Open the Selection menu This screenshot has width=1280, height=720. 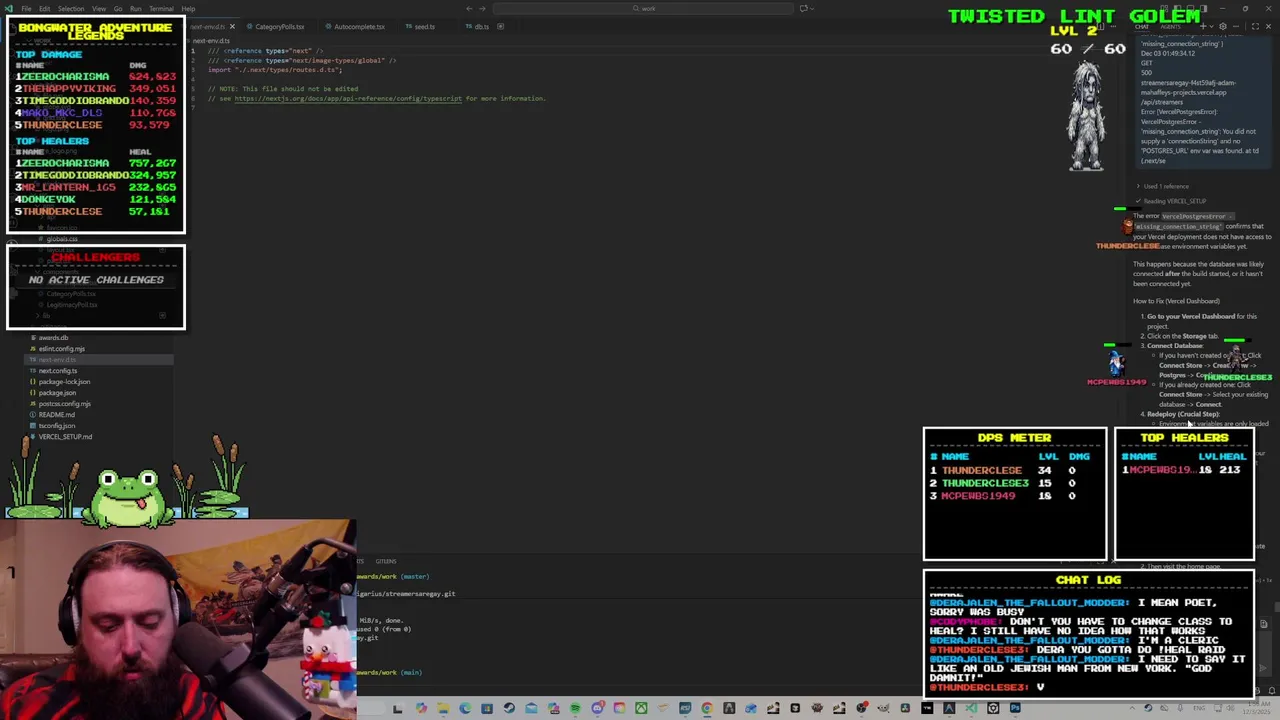[x=71, y=9]
